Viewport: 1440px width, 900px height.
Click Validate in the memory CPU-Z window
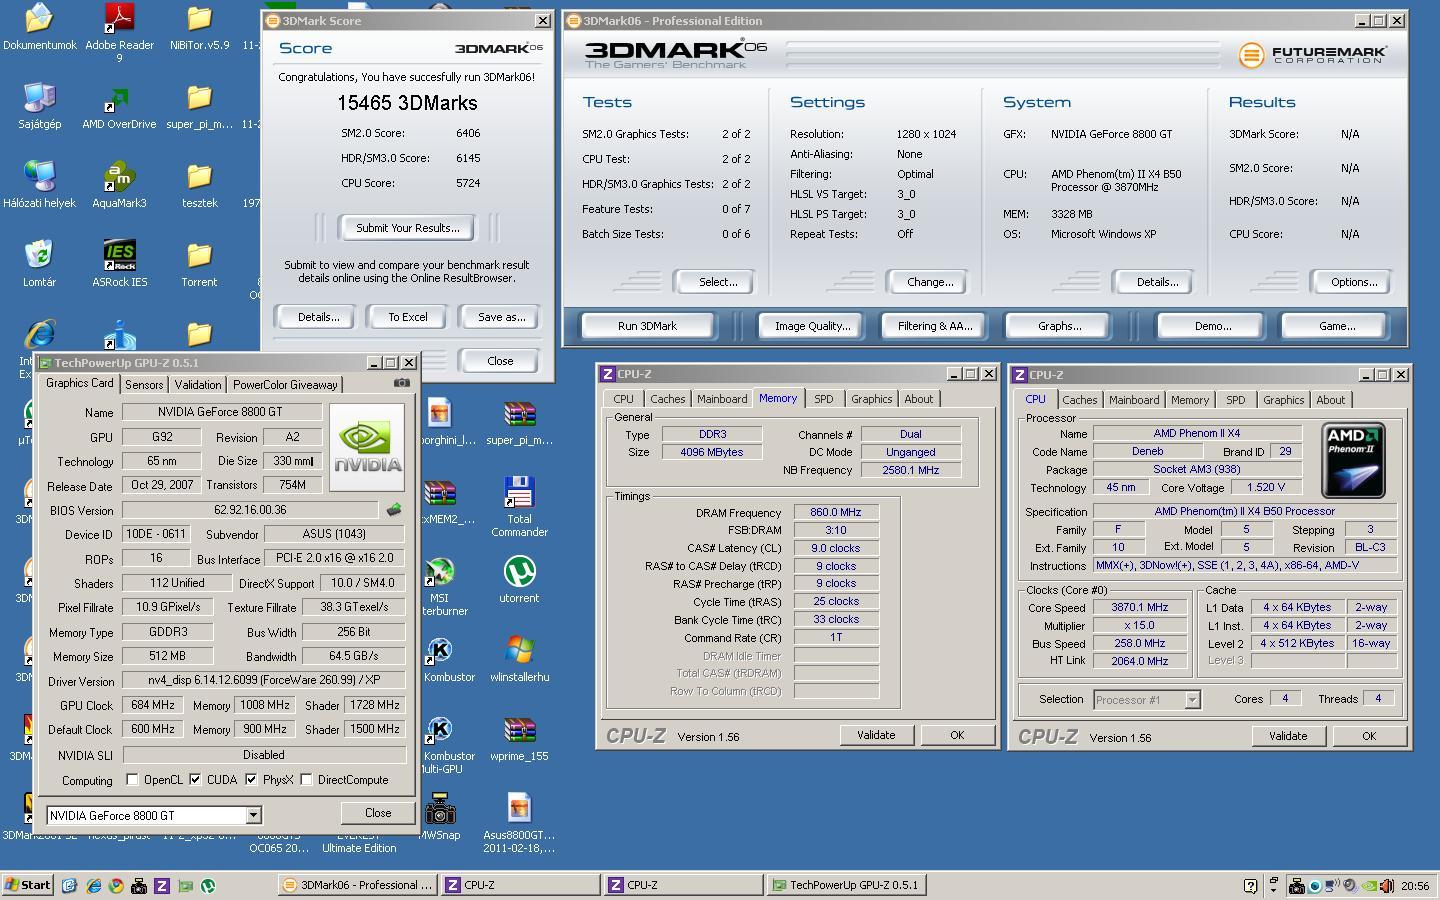(x=875, y=735)
